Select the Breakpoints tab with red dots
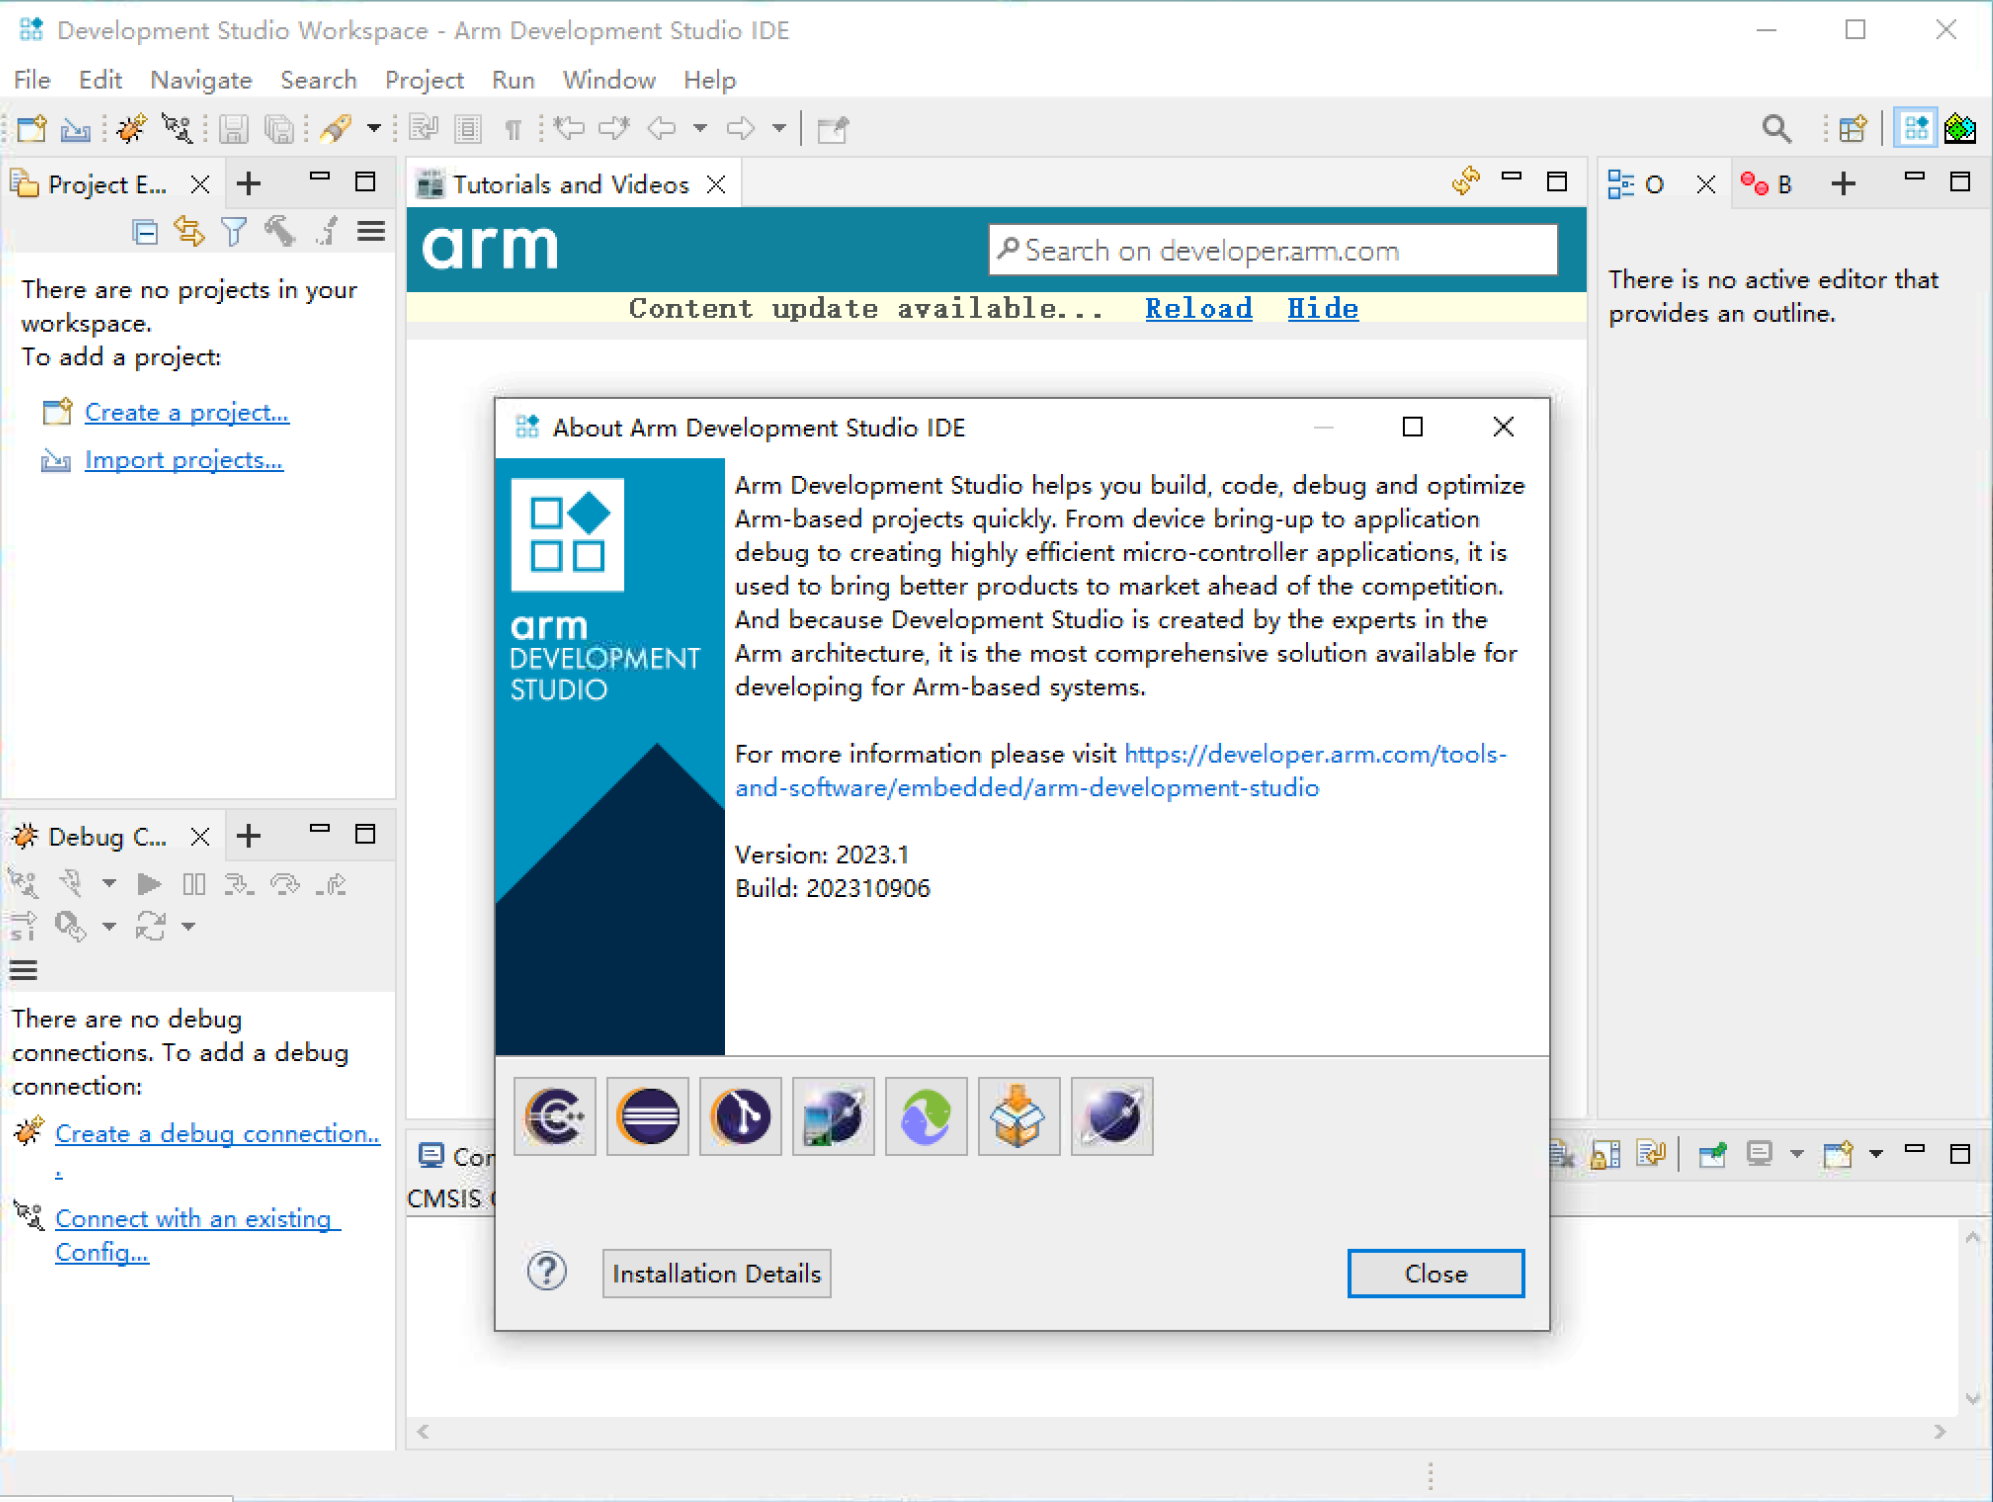The height and width of the screenshot is (1502, 1993). [x=1767, y=184]
